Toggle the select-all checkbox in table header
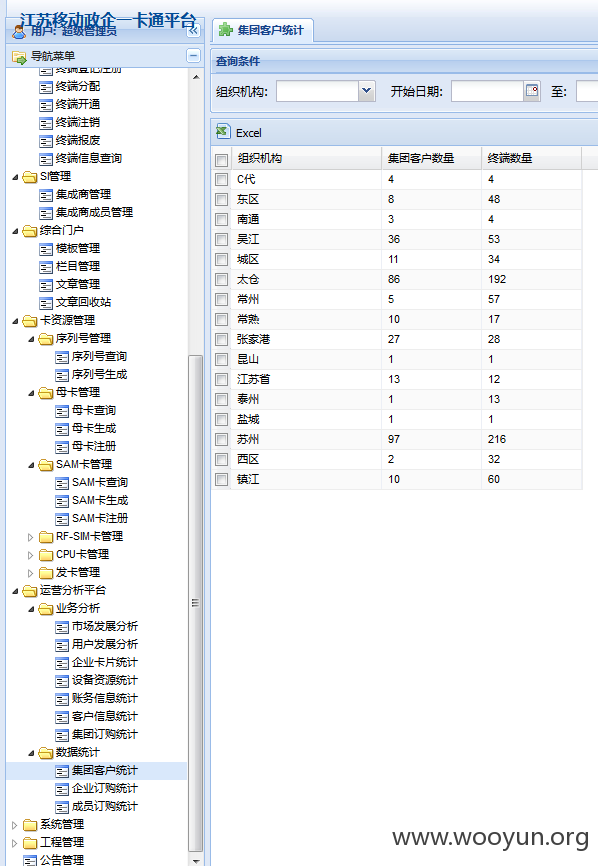This screenshot has height=866, width=598. [x=221, y=160]
